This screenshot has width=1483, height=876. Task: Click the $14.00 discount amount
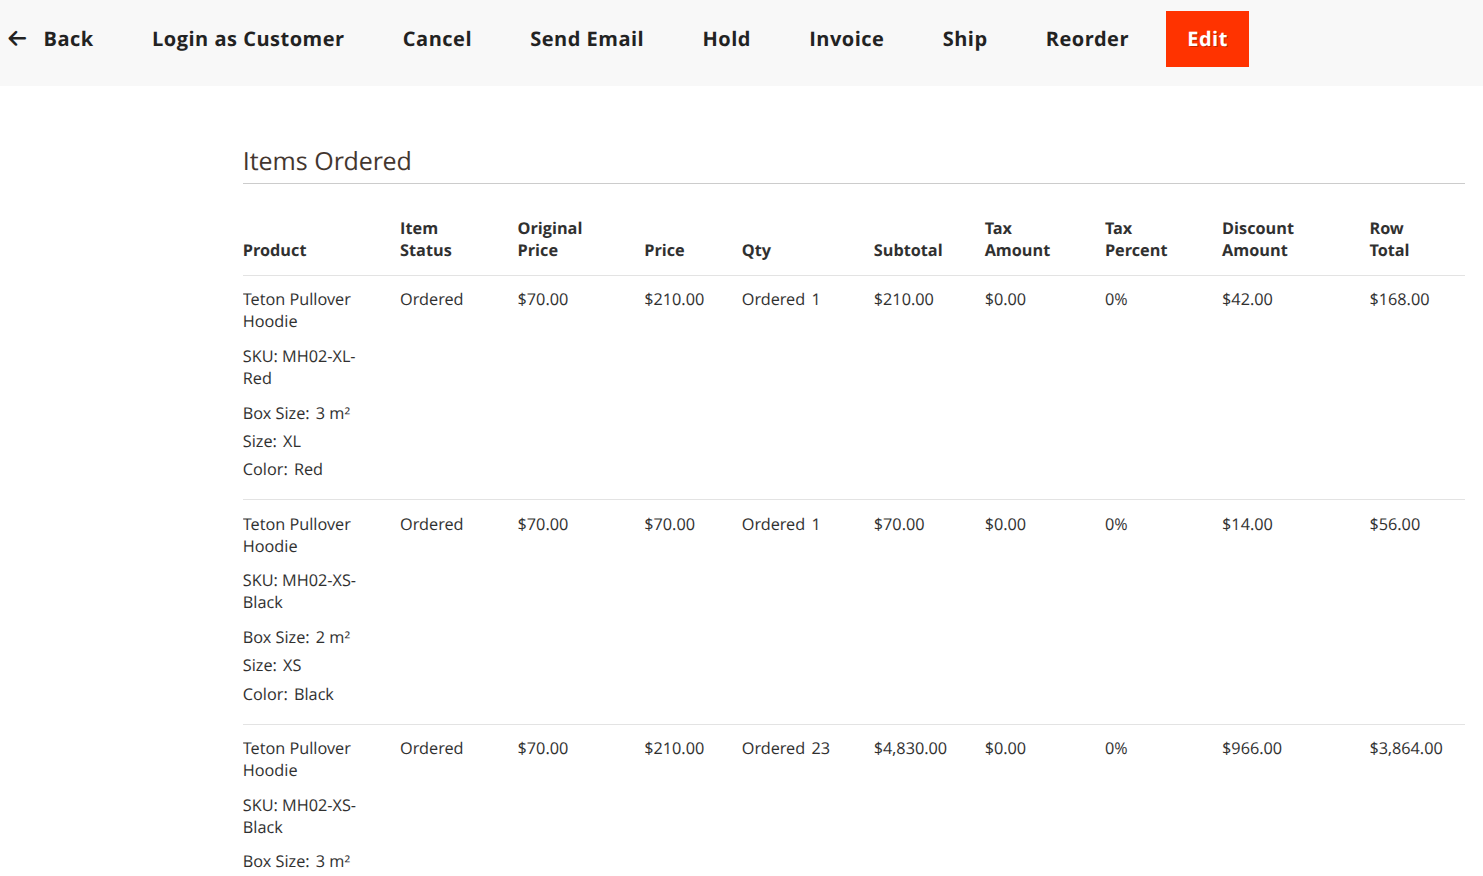pyautogui.click(x=1247, y=524)
